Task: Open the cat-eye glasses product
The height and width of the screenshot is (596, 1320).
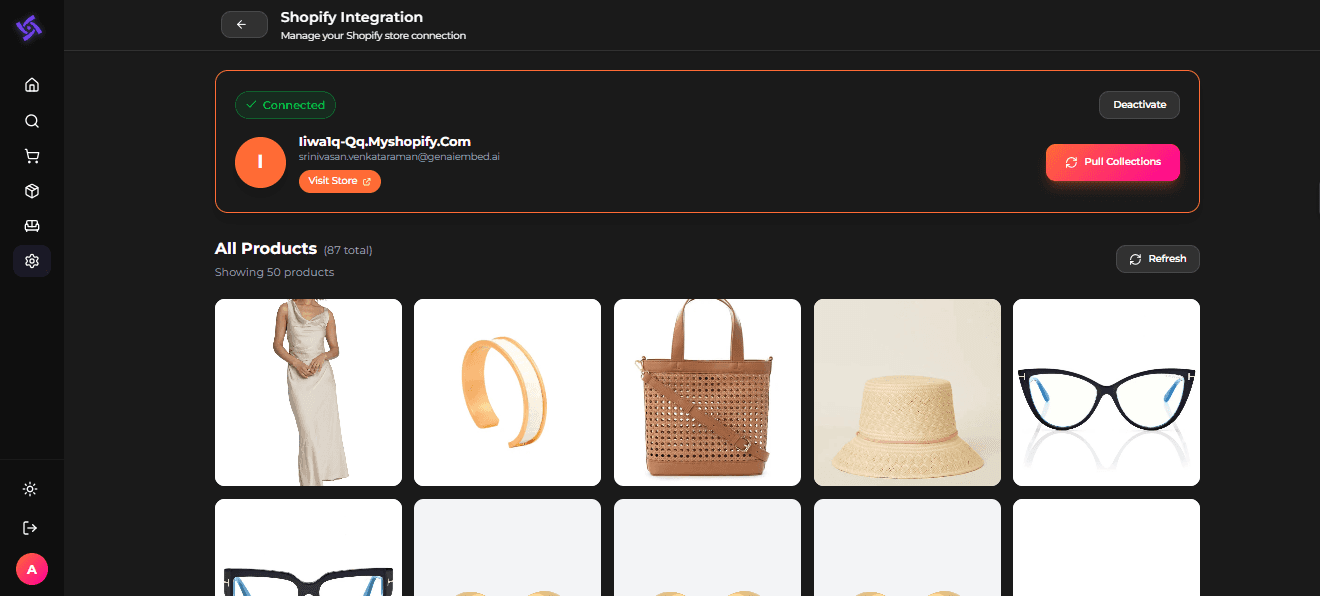Action: [1106, 392]
